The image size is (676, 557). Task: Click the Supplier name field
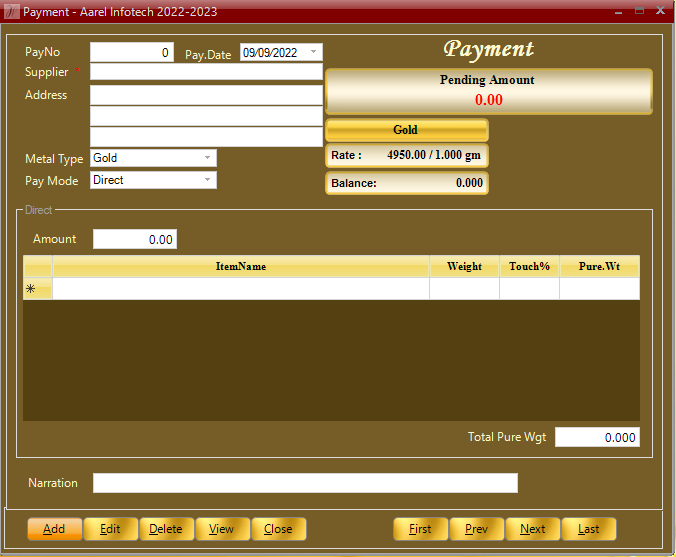[206, 72]
